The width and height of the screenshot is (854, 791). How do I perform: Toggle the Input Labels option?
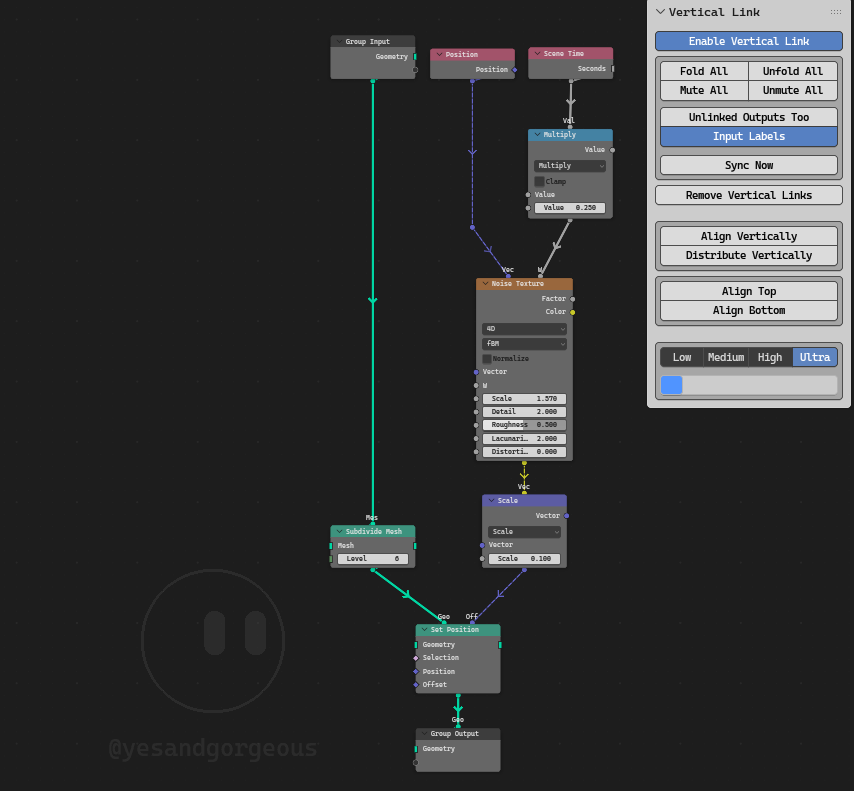point(748,136)
